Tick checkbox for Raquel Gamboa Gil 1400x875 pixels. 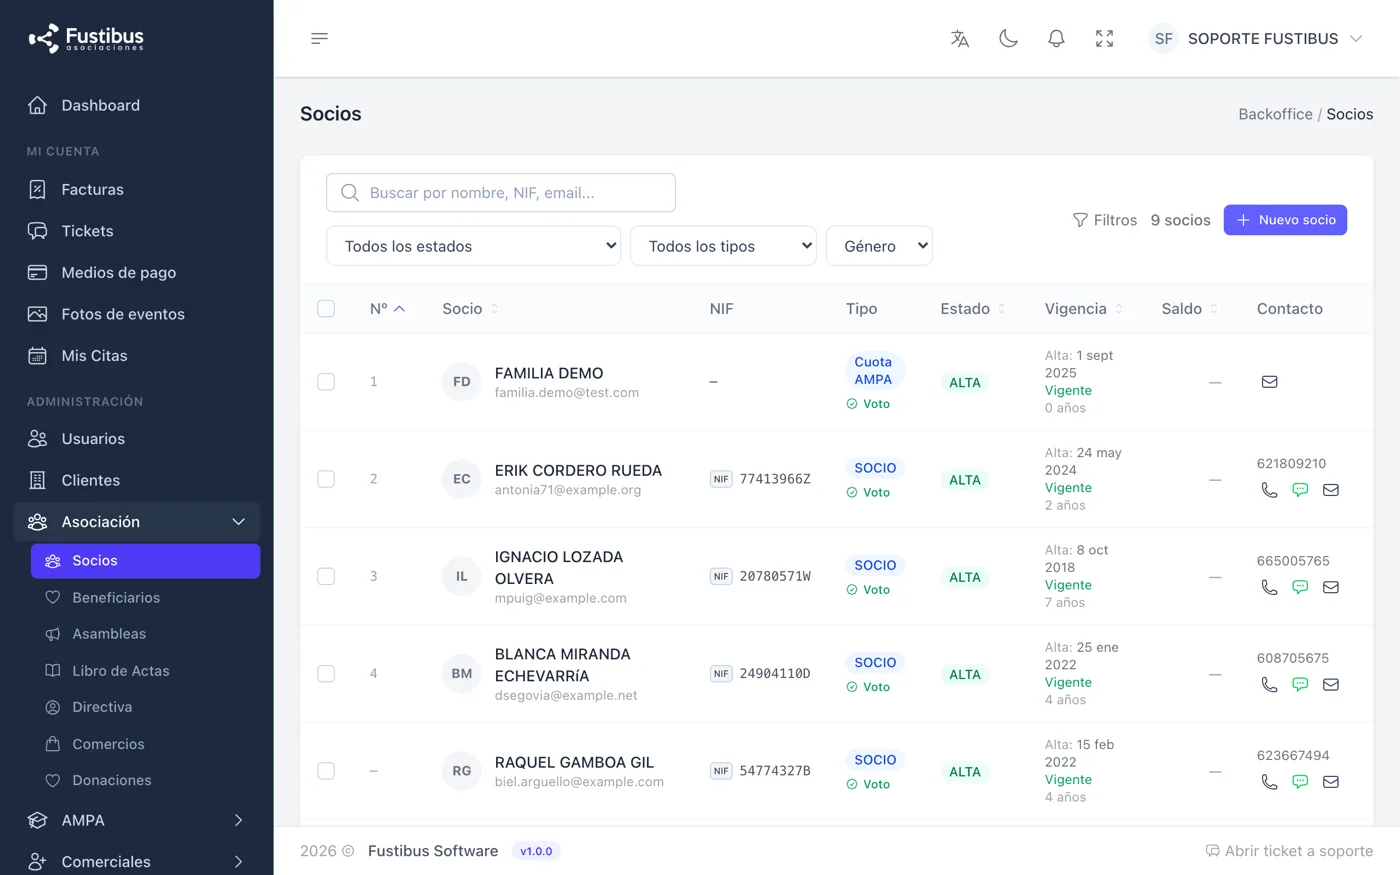[x=326, y=771]
